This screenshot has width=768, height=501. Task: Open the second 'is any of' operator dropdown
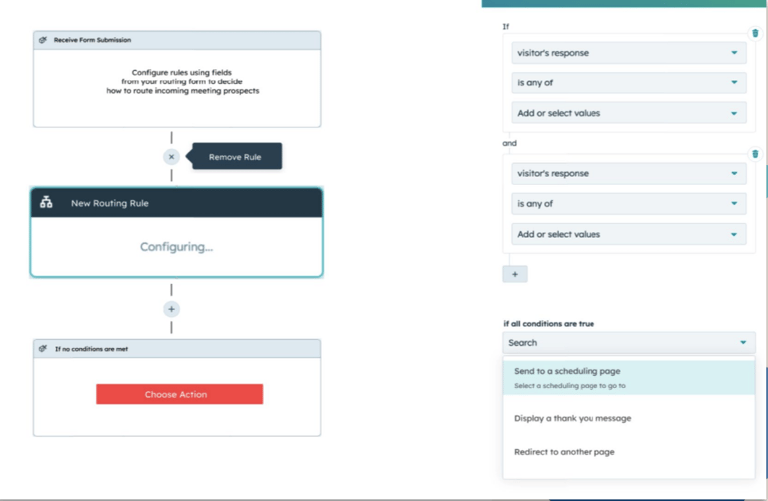coord(629,204)
